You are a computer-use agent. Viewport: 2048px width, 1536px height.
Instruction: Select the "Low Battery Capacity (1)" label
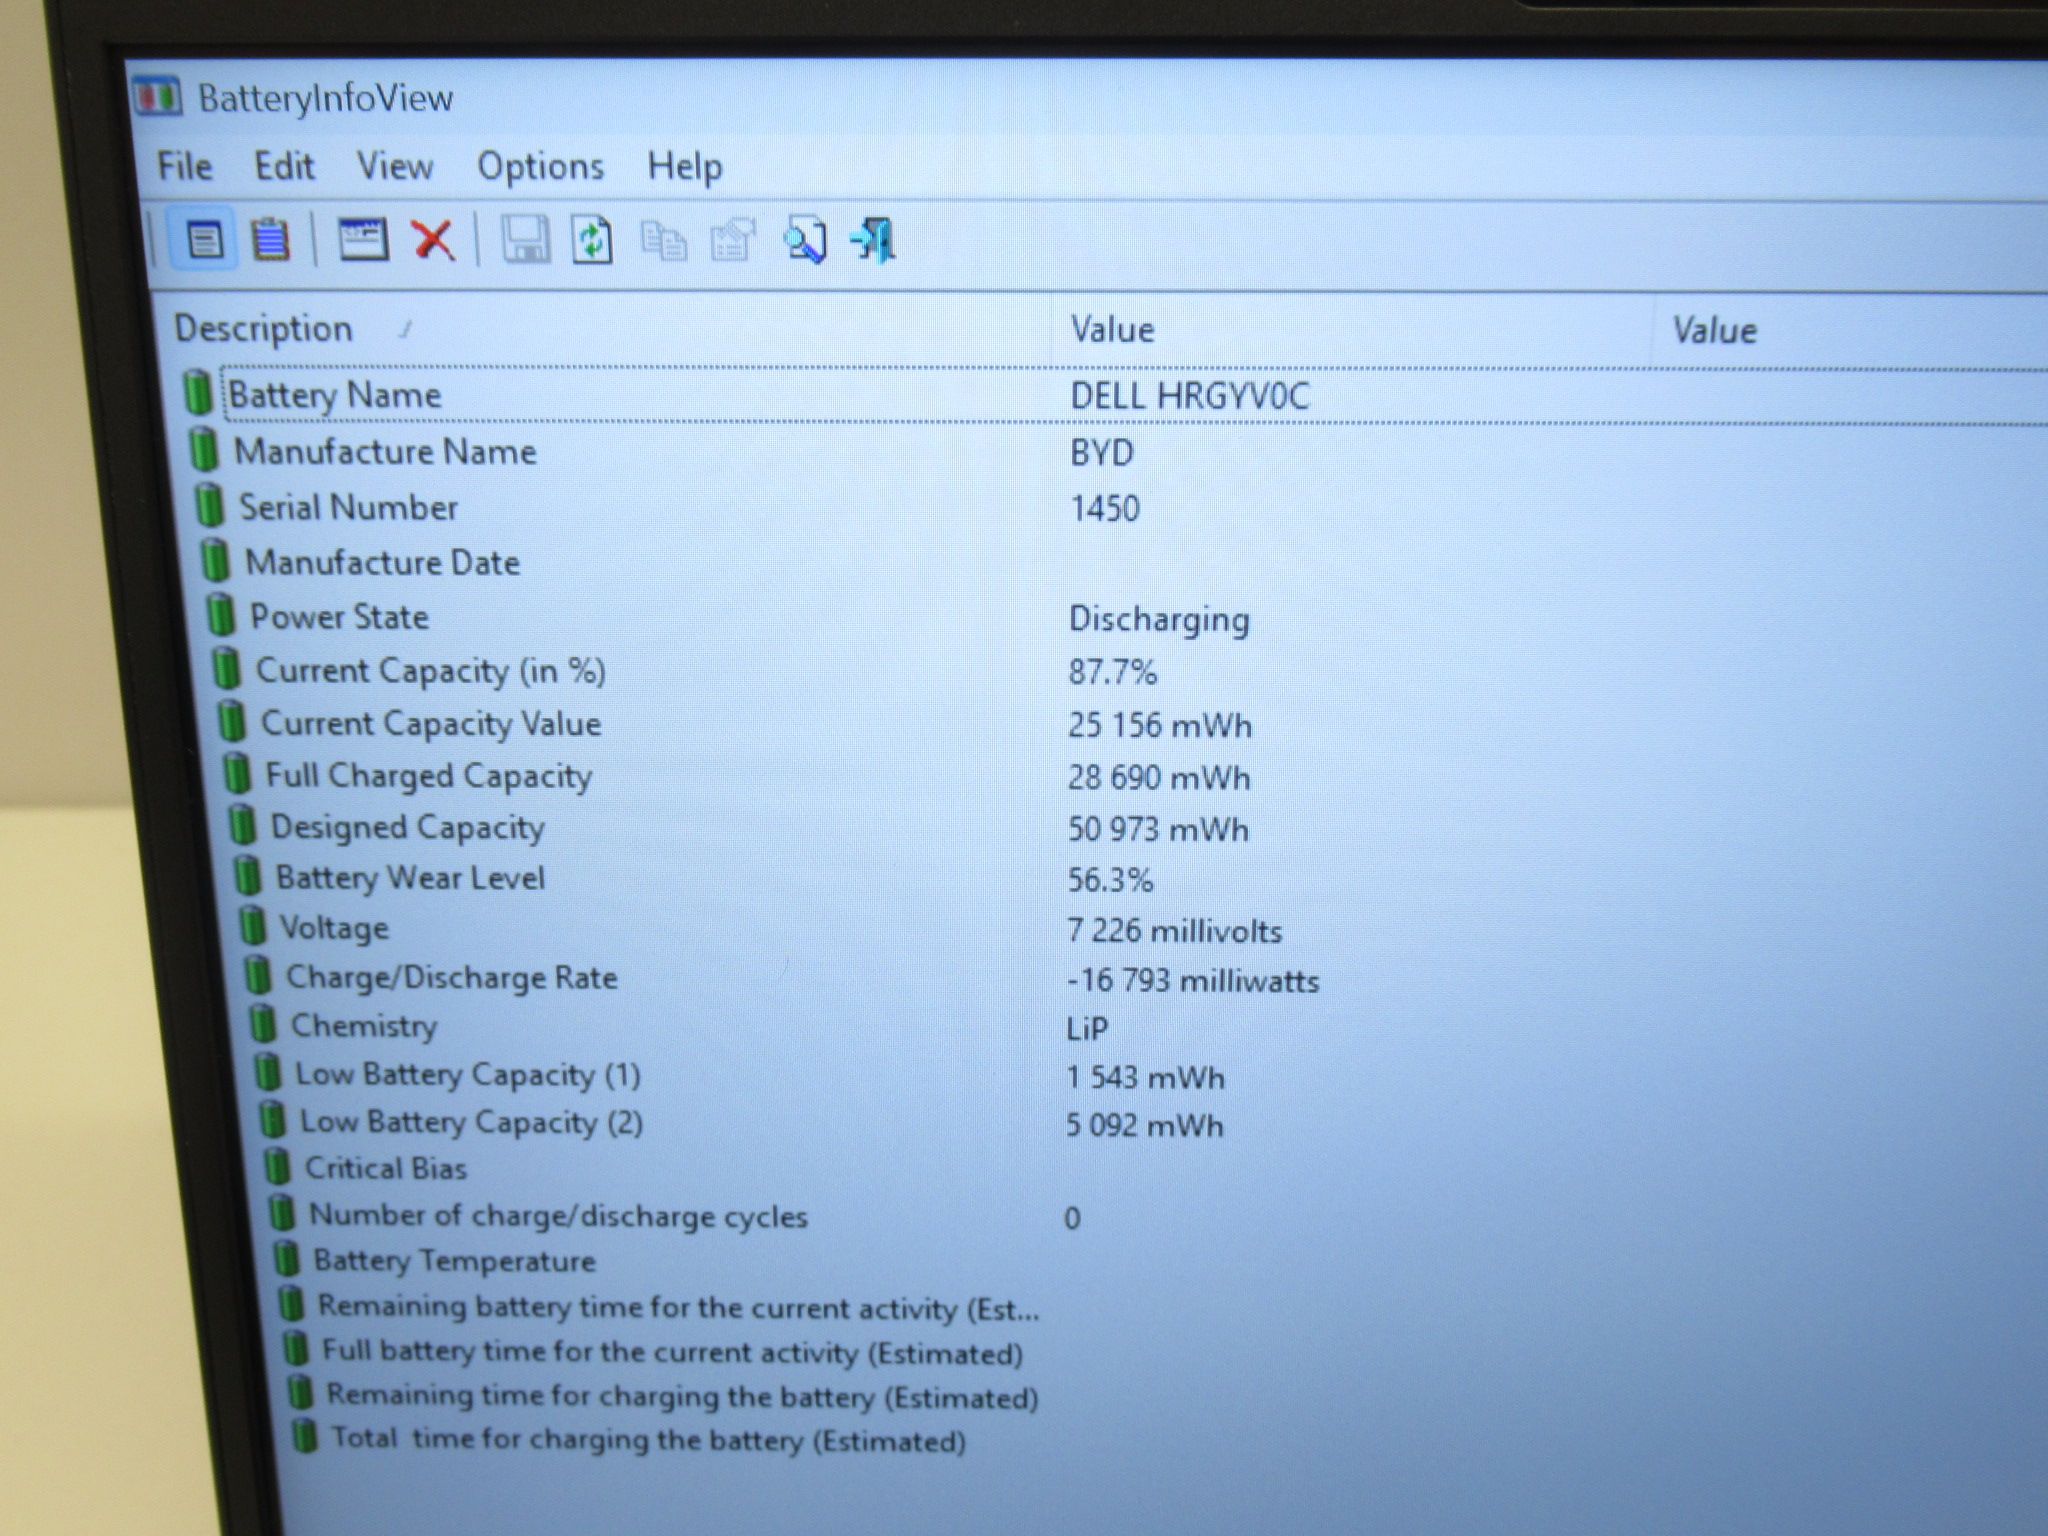click(x=467, y=1074)
